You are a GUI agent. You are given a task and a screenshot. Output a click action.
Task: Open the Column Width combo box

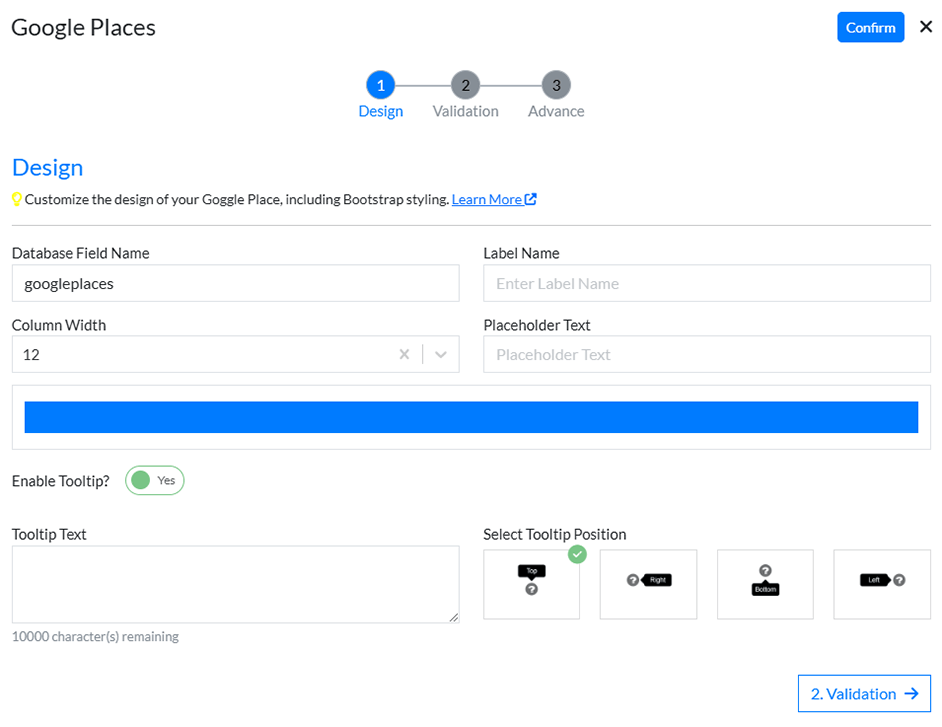(x=200, y=354)
